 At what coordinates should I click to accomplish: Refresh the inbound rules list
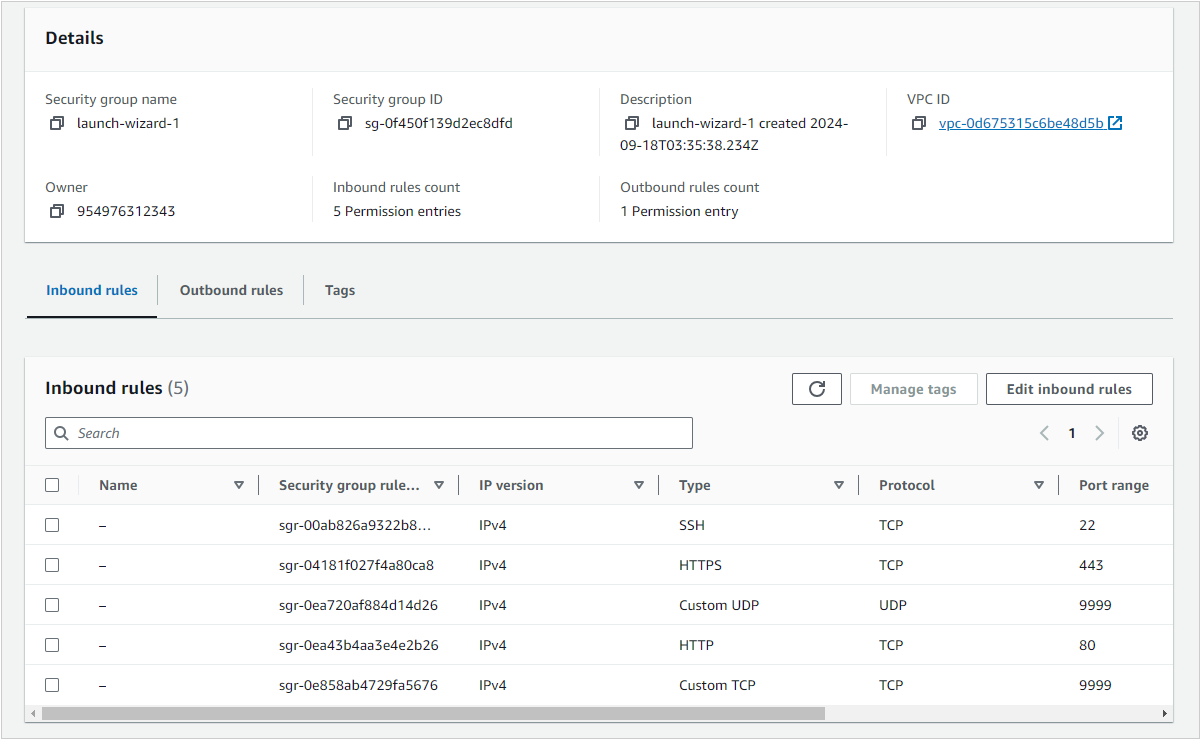click(x=816, y=389)
